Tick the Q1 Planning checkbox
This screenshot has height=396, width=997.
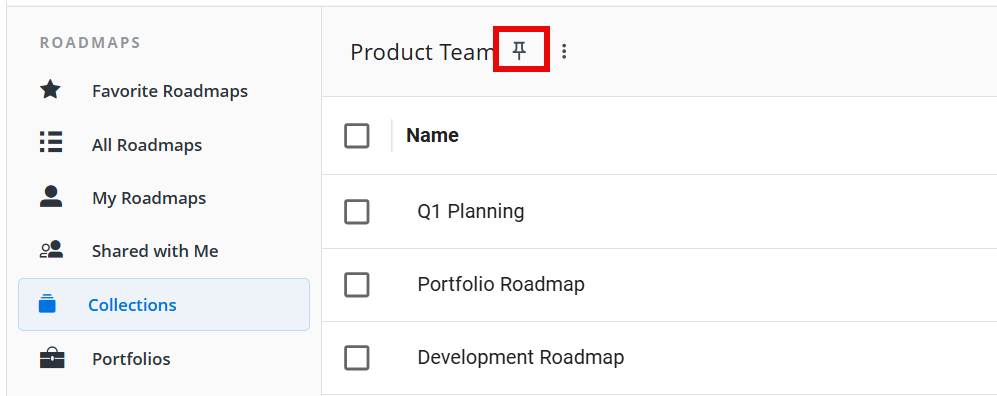(x=357, y=212)
